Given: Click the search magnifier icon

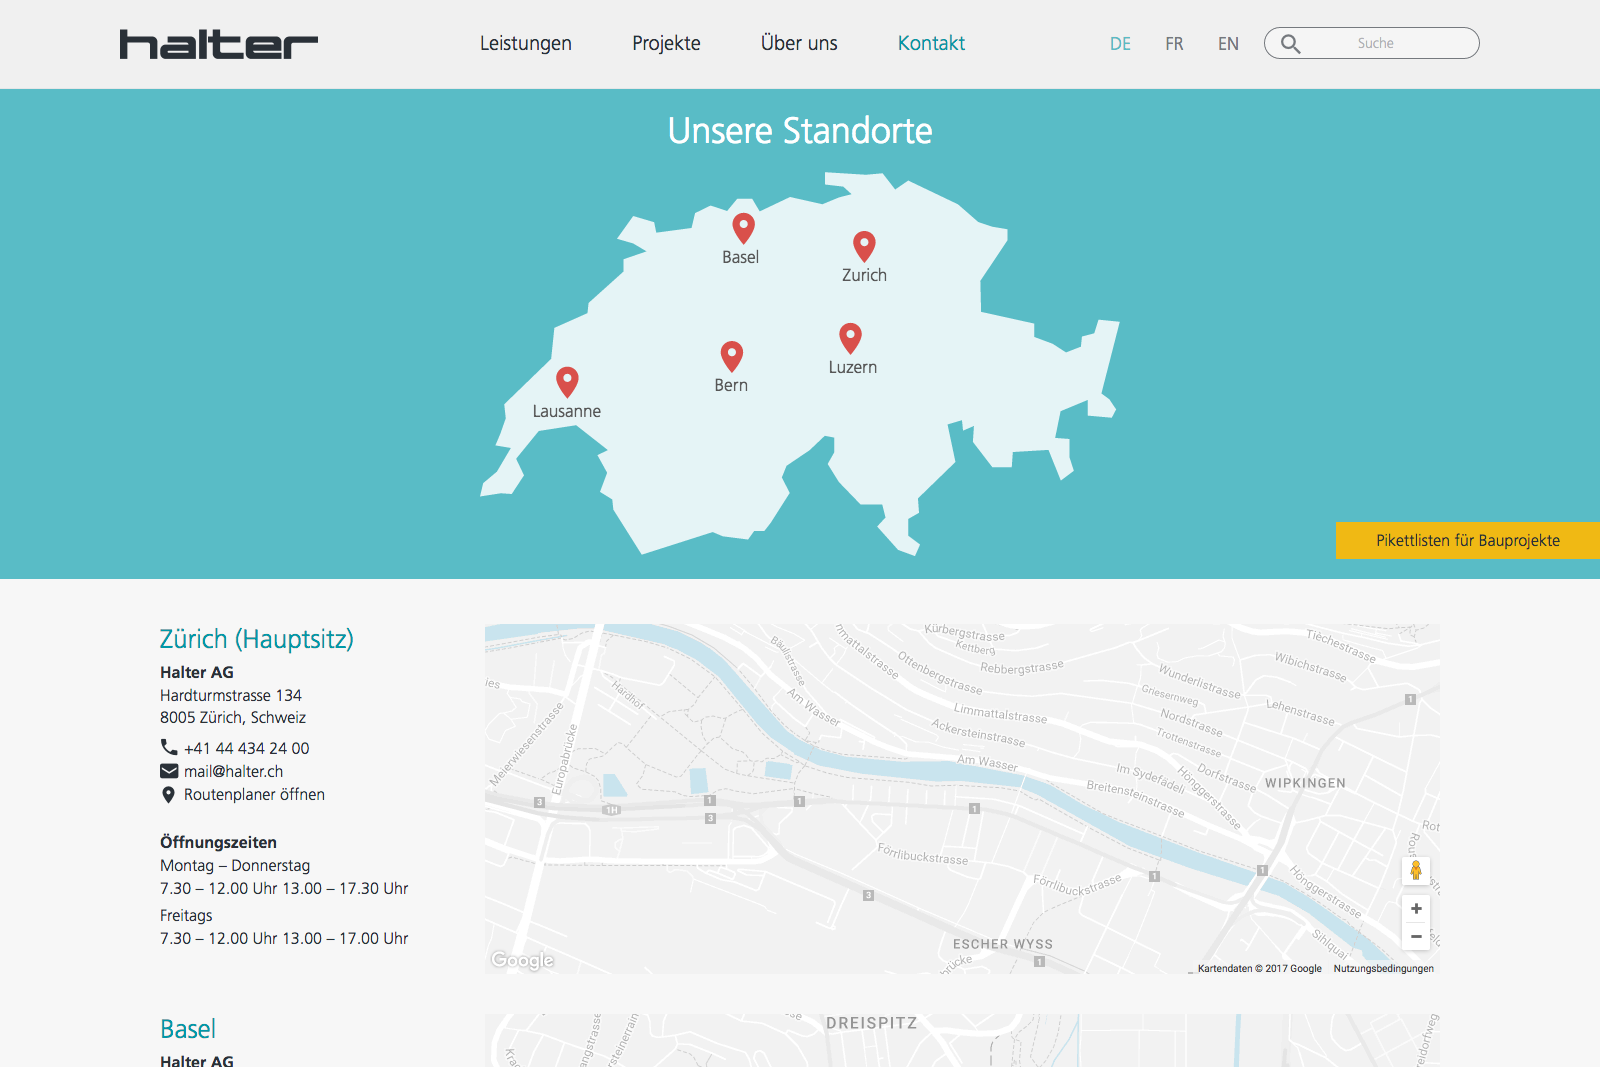Looking at the screenshot, I should pyautogui.click(x=1291, y=44).
